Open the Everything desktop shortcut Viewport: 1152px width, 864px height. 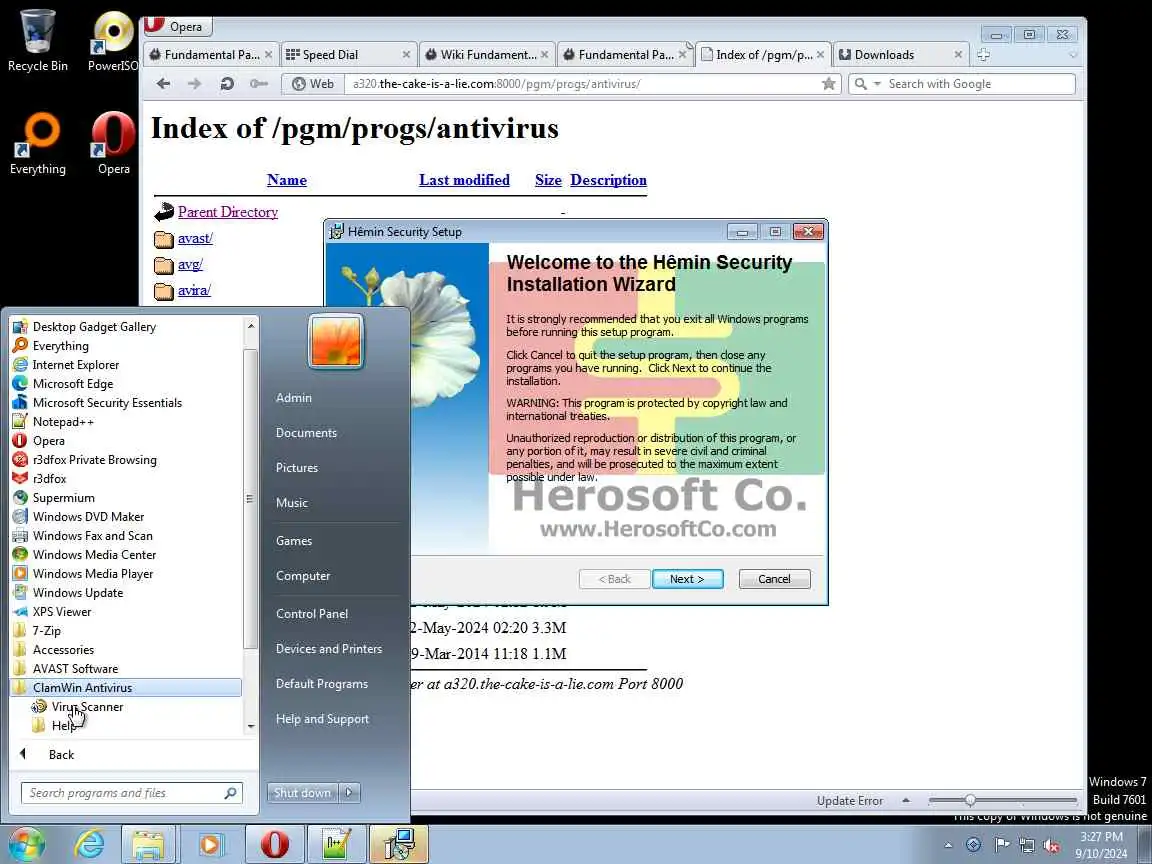tap(37, 143)
